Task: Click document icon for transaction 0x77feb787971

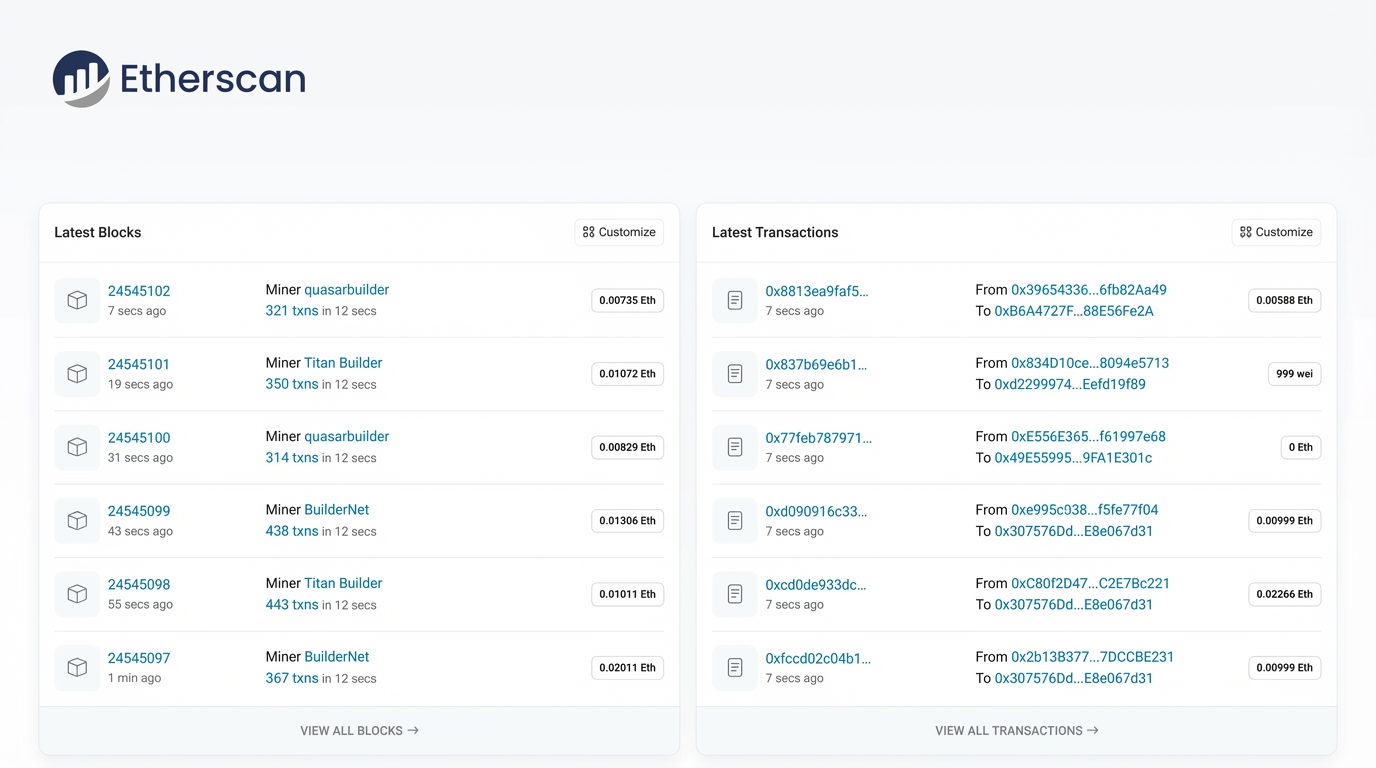Action: tap(735, 447)
